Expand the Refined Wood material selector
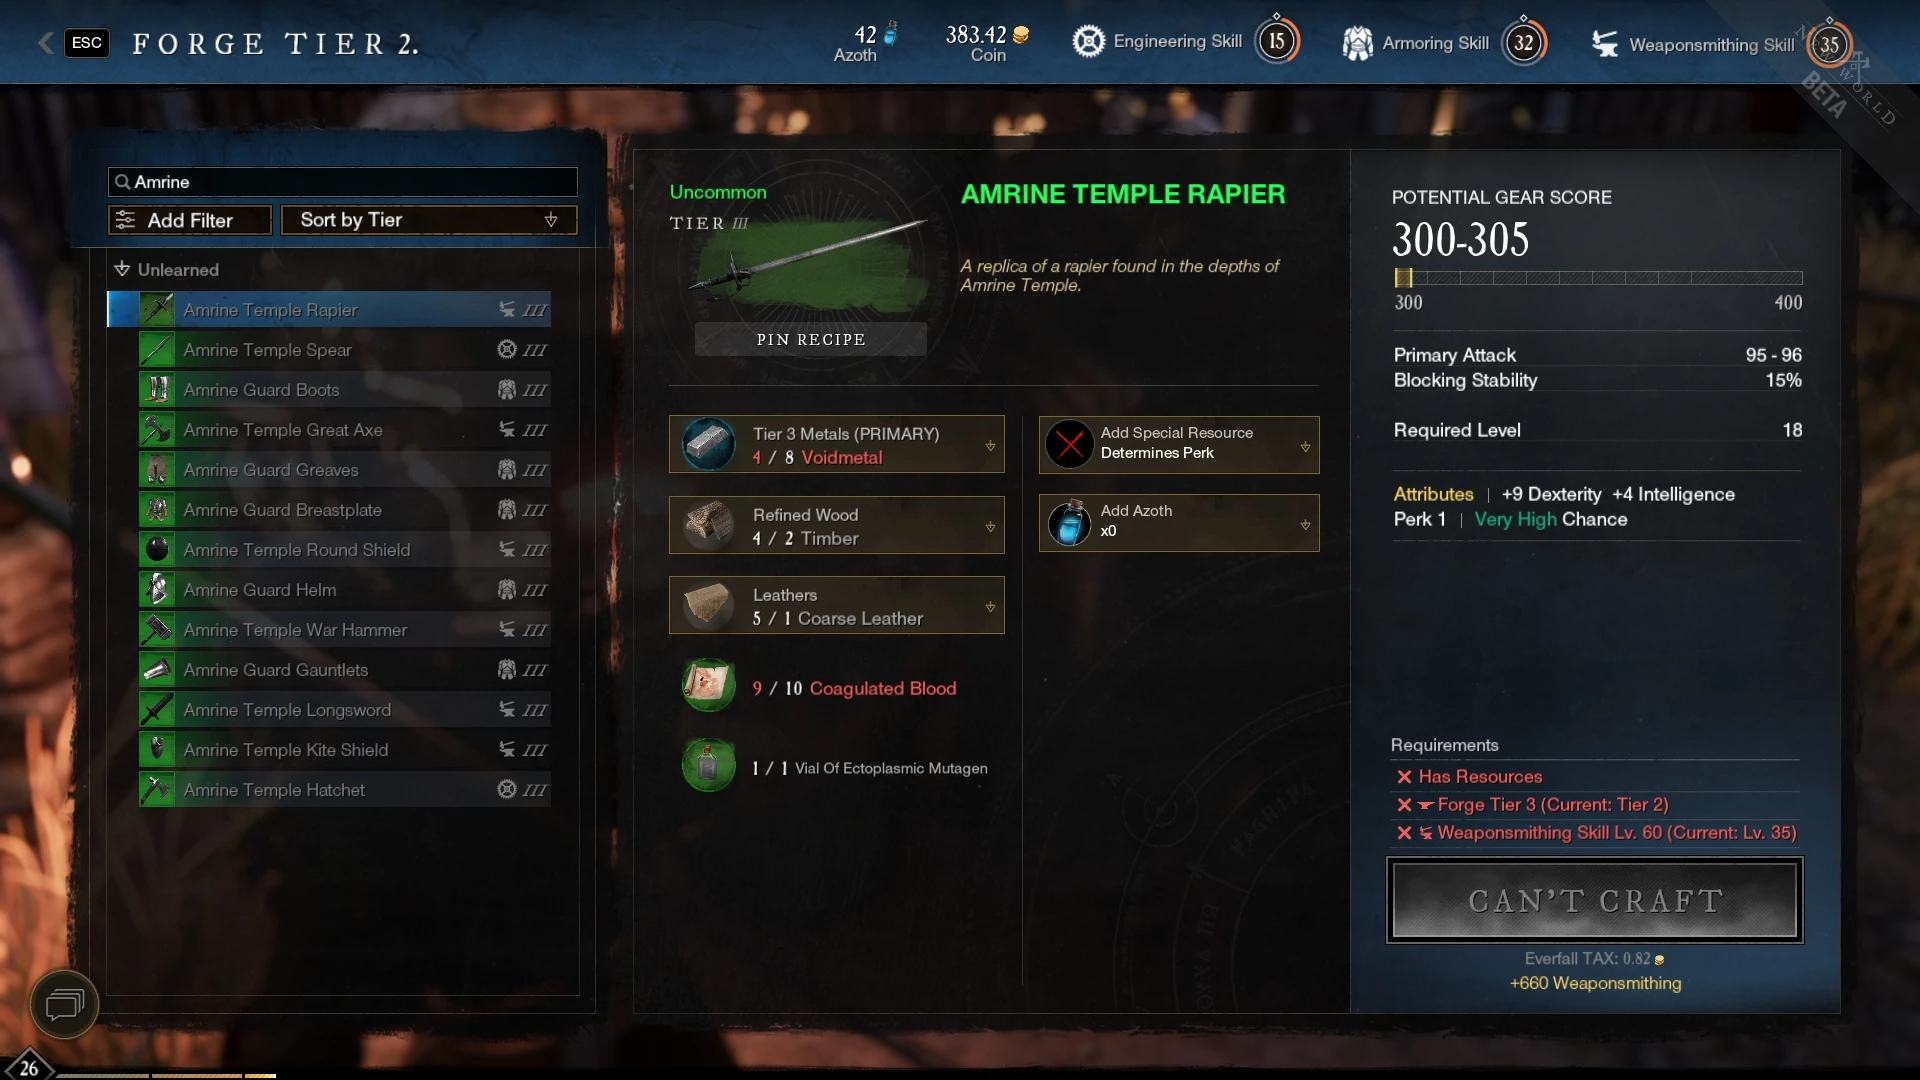The image size is (1920, 1080). 836,525
